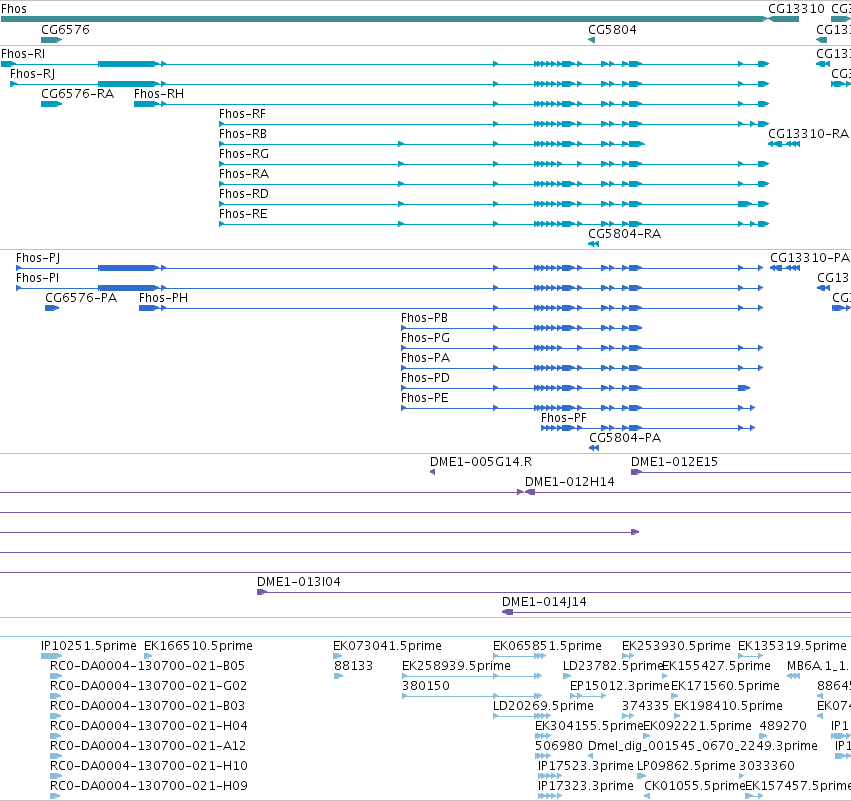Select RC0-DA0004-130700-021-B05 EST label
The width and height of the screenshot is (851, 801).
(x=147, y=666)
